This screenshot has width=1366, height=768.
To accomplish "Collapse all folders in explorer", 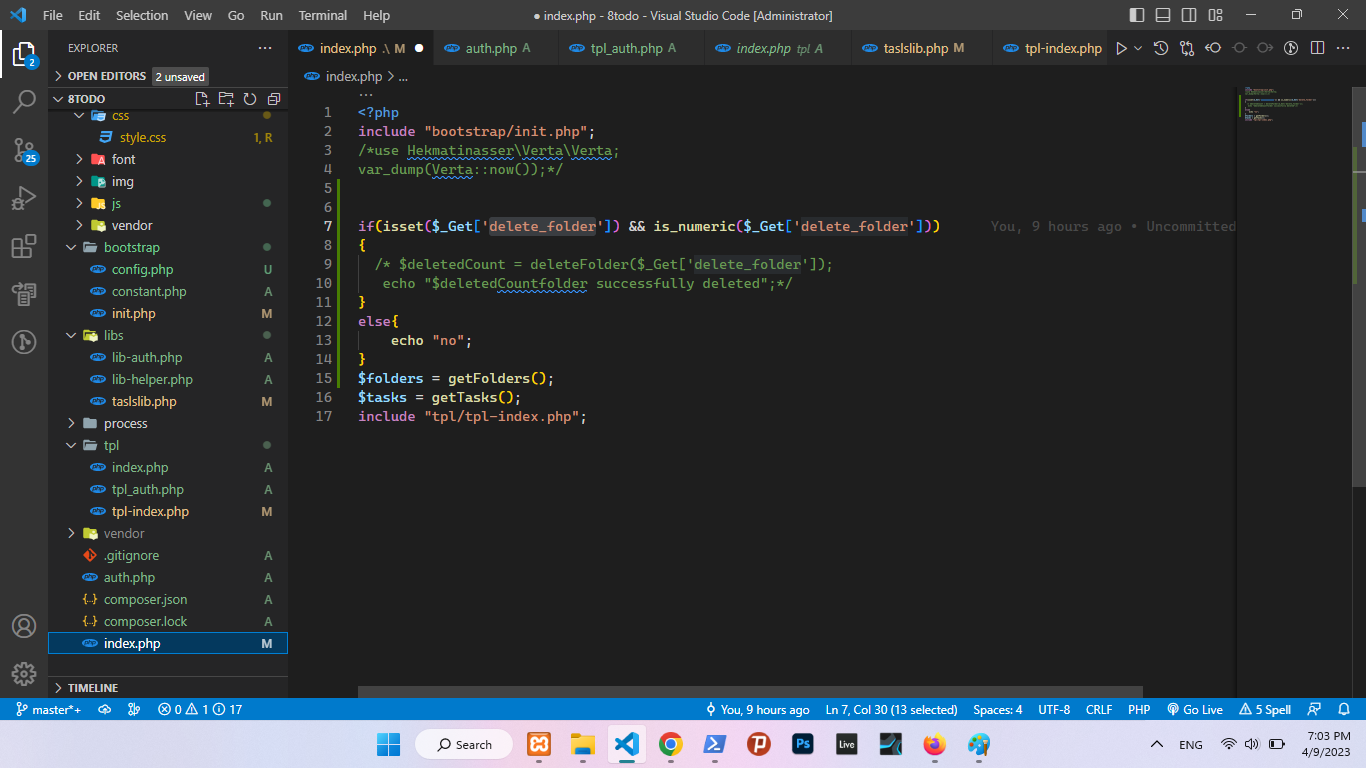I will tap(274, 99).
